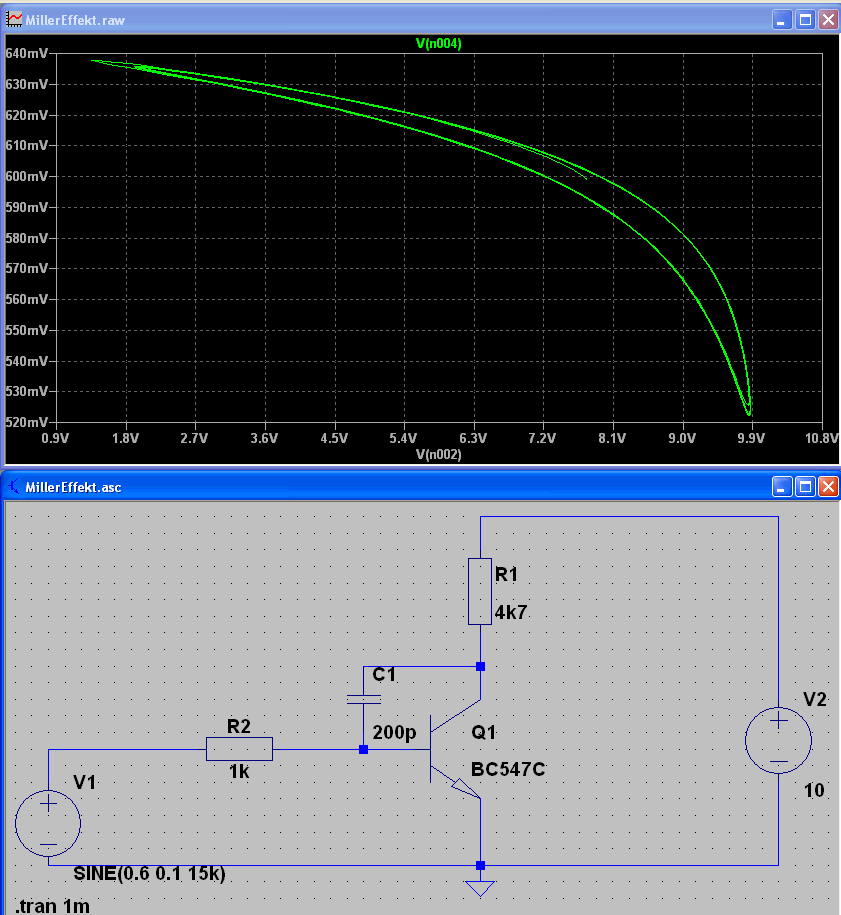Select resistor R2 1k symbol
The width and height of the screenshot is (841, 915).
pyautogui.click(x=239, y=749)
